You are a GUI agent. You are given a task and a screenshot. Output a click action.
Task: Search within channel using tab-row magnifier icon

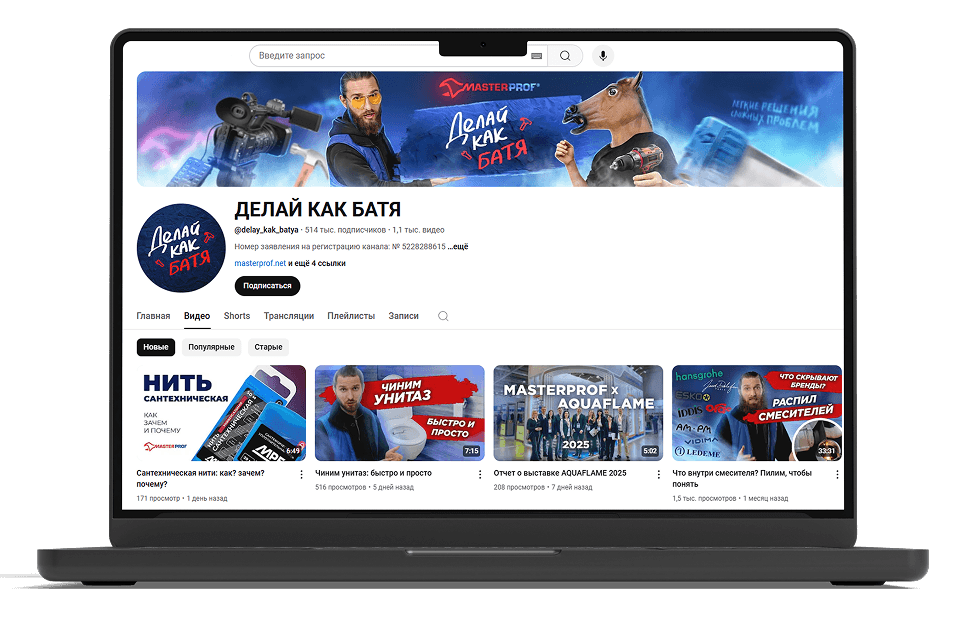(443, 316)
